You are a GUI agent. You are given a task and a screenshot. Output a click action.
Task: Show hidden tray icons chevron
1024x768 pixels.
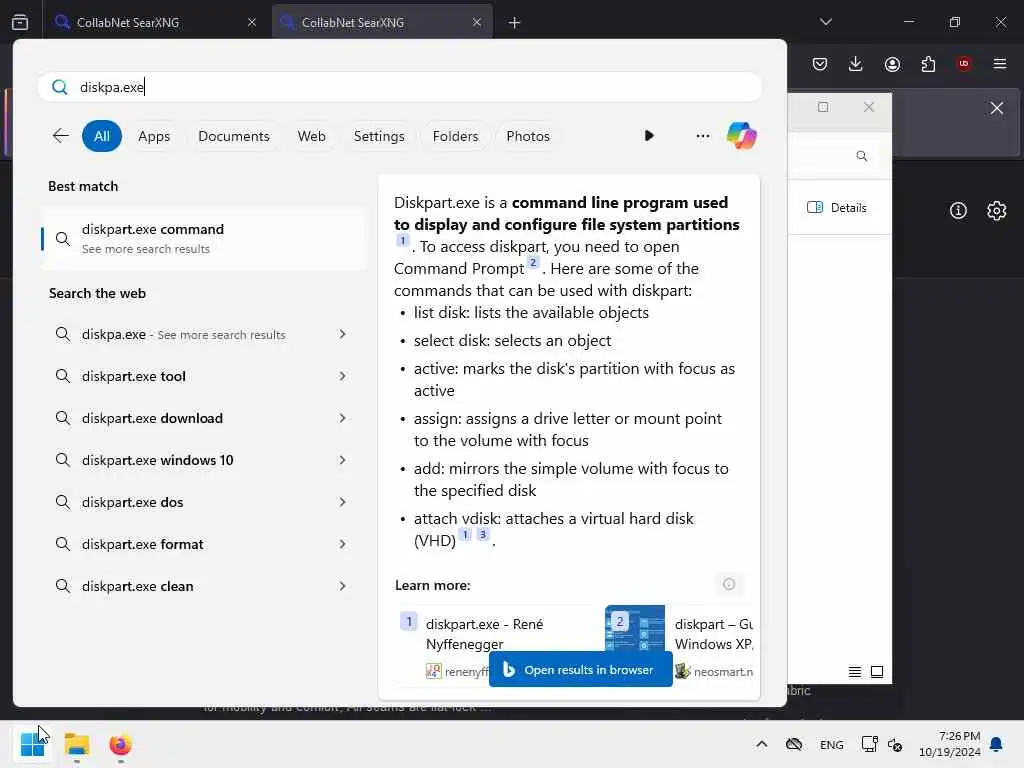click(761, 744)
